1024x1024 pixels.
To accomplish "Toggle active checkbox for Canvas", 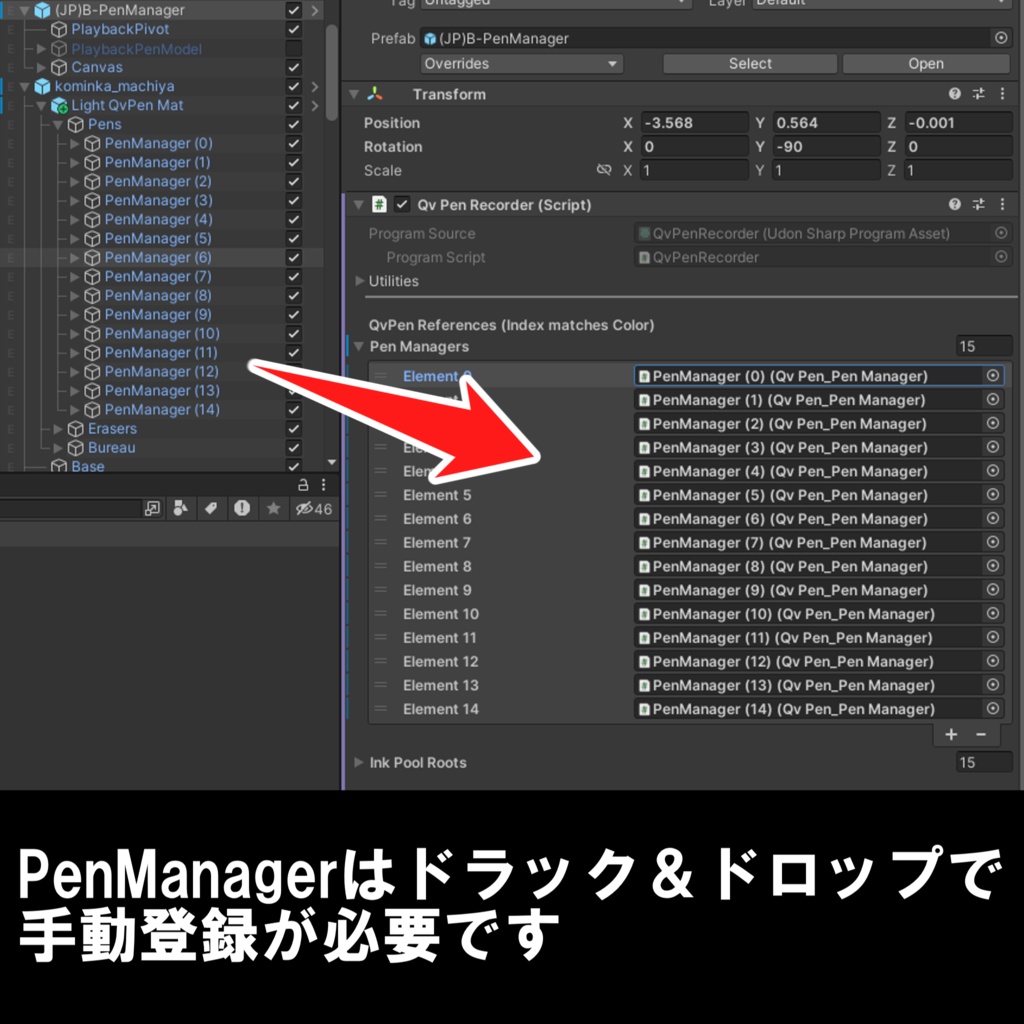I will [294, 67].
